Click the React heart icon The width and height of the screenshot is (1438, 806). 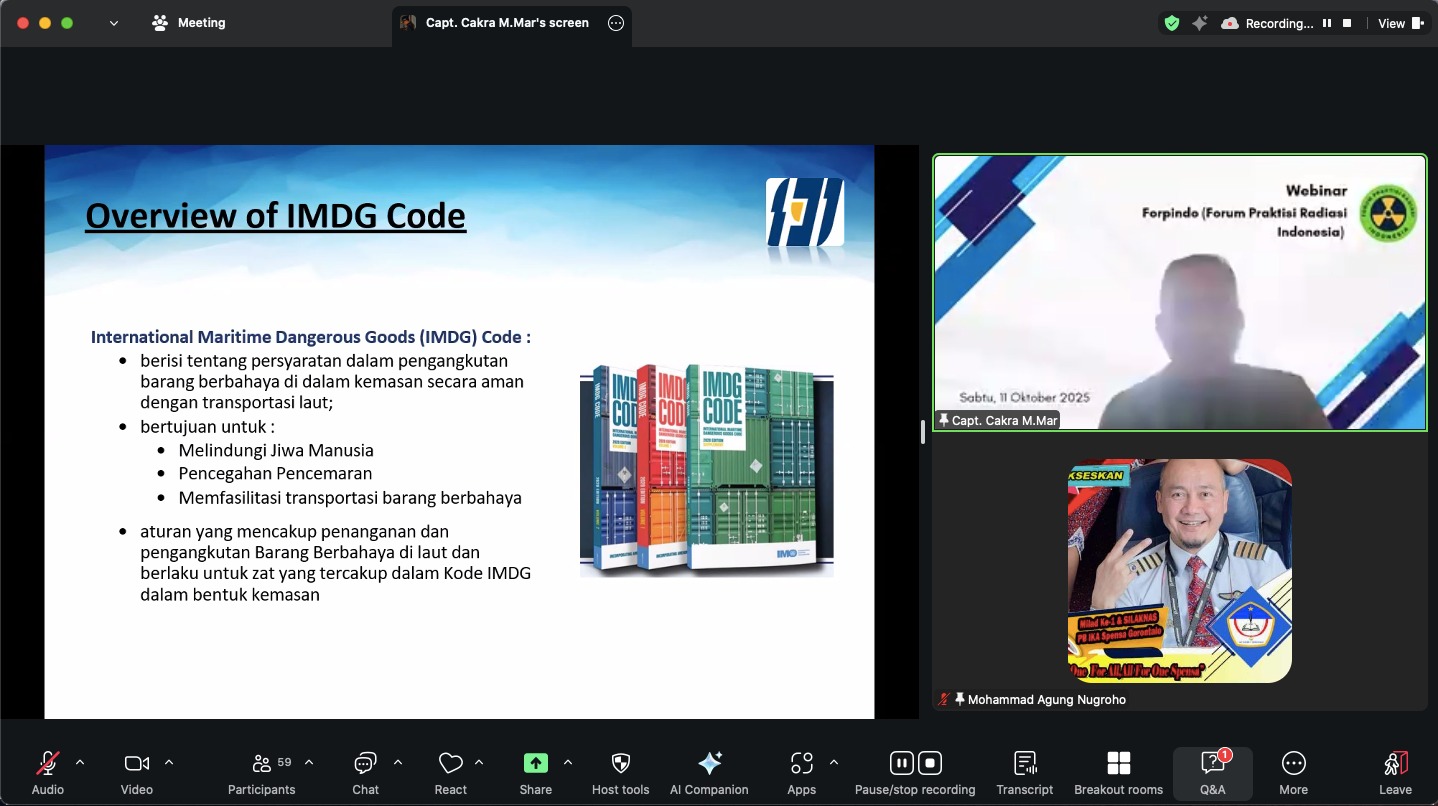coord(450,764)
